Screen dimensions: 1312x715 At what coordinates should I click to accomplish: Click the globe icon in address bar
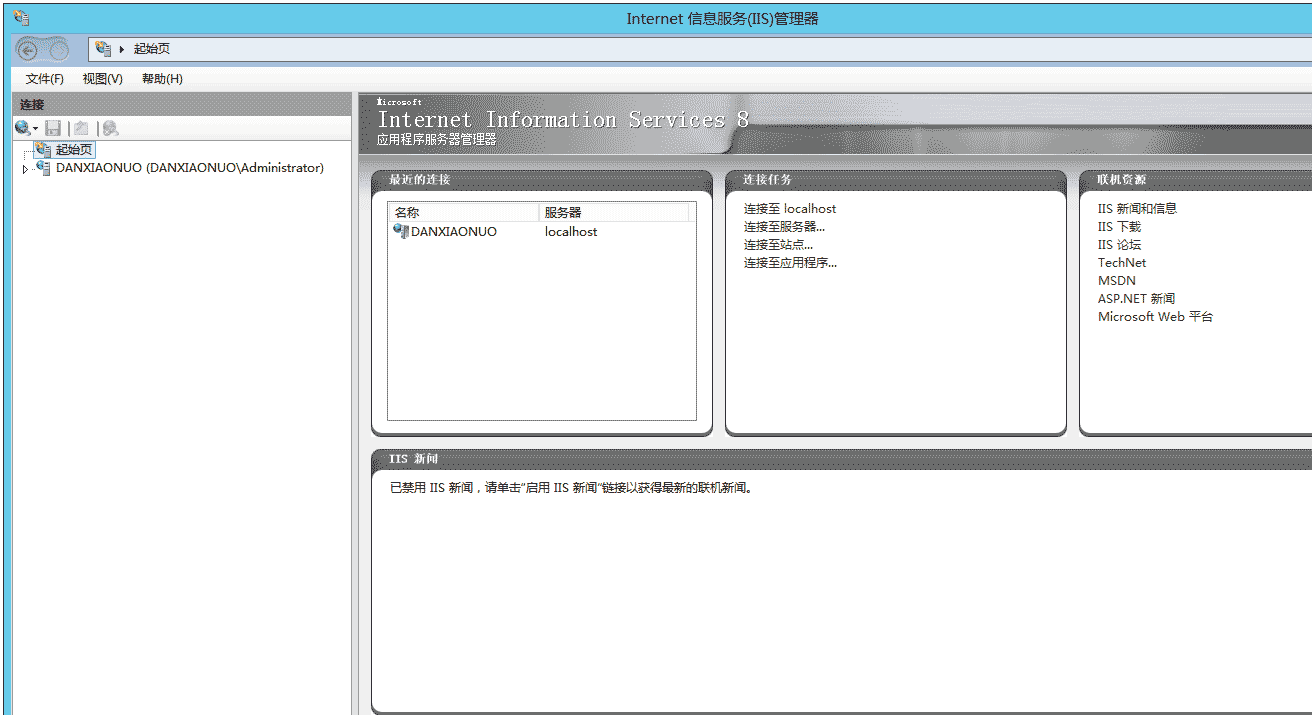[103, 48]
